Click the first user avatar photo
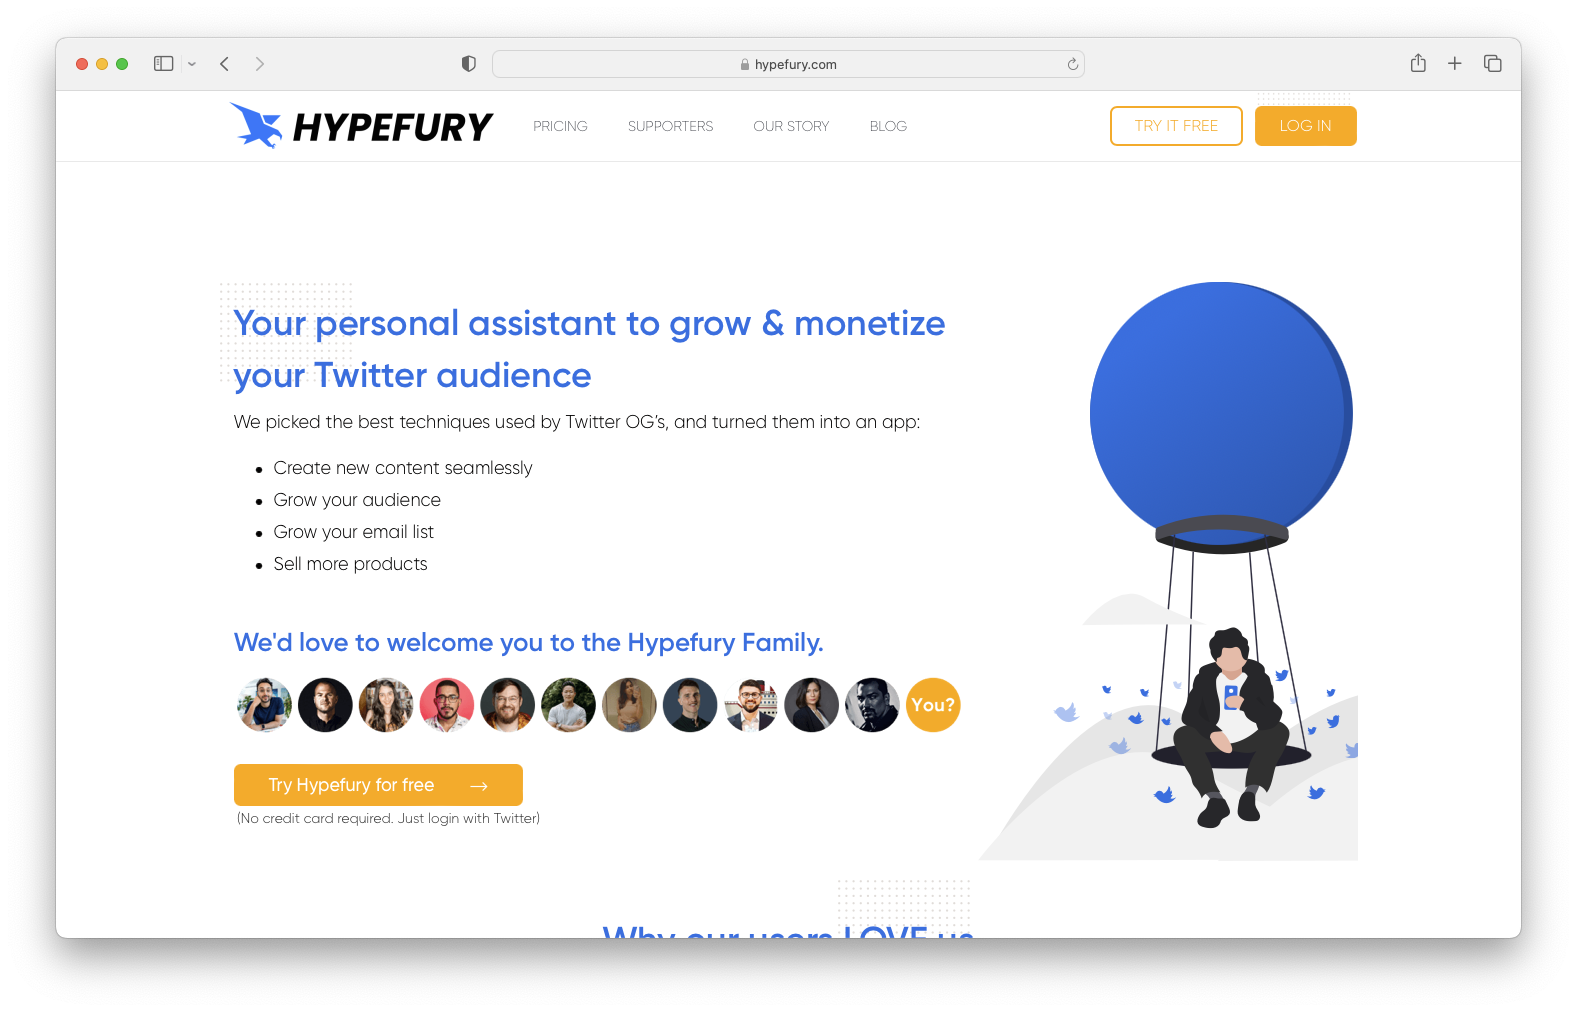Screen dimensions: 1577x1012 (x=264, y=705)
